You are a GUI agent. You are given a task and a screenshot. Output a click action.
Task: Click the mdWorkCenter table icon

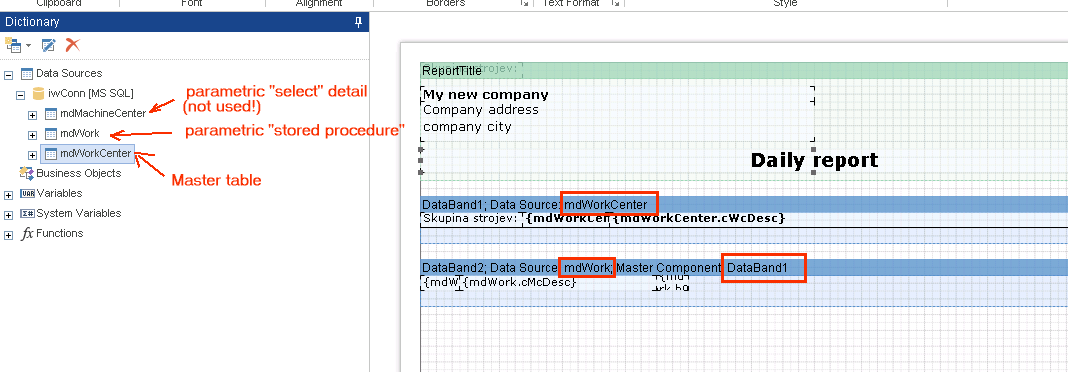coord(50,154)
